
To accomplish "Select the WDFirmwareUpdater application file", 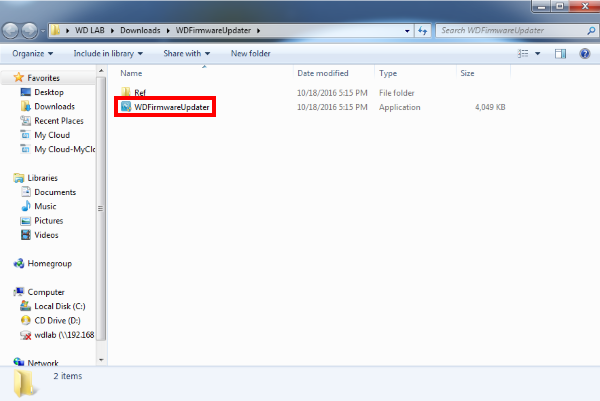I will [171, 107].
